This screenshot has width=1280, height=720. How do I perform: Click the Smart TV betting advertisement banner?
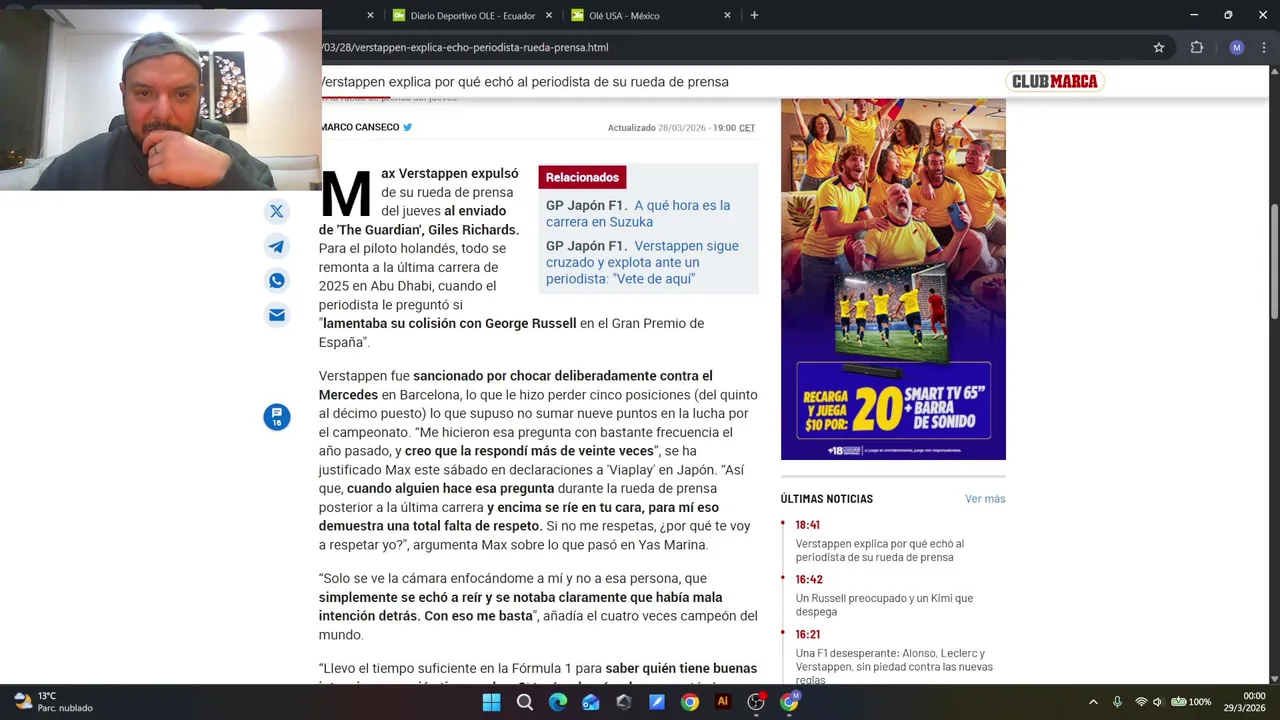893,279
